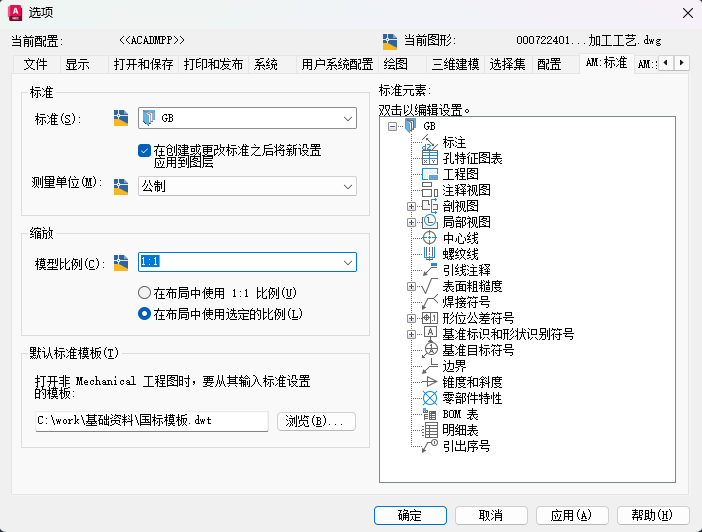Click the 工程图 drawing icon
The width and height of the screenshot is (702, 532).
[430, 174]
